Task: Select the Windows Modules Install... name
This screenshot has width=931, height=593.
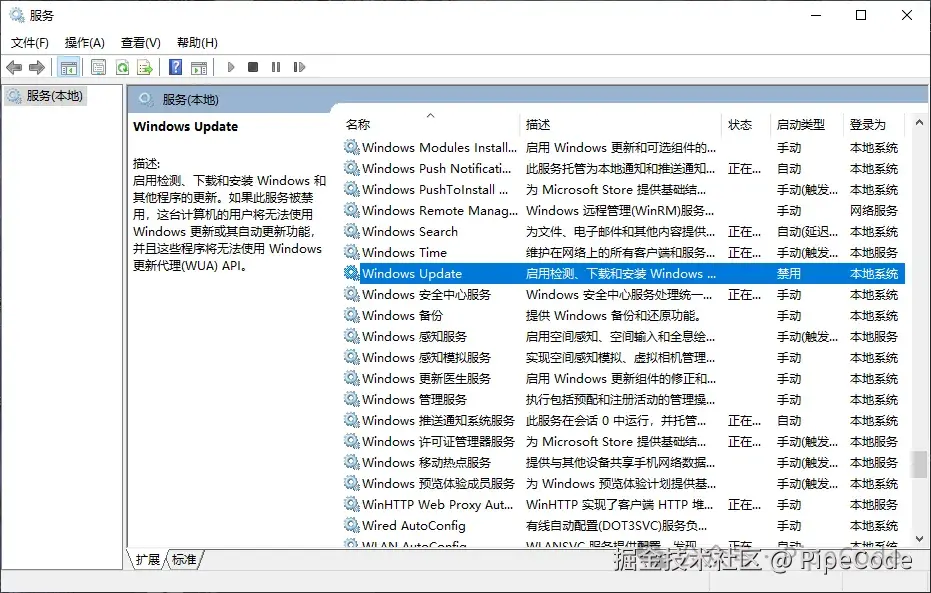Action: coord(439,147)
